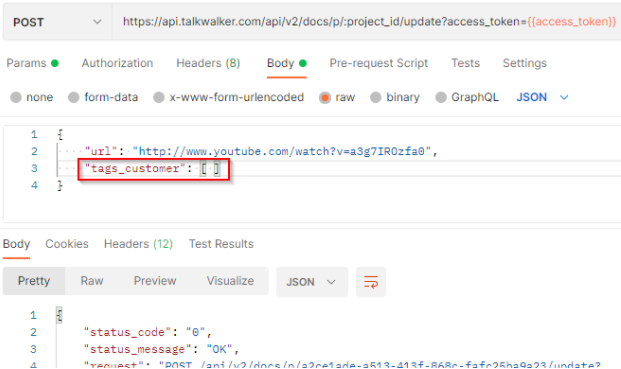Select the Pretty response view
Image resolution: width=621 pixels, height=369 pixels.
click(34, 281)
